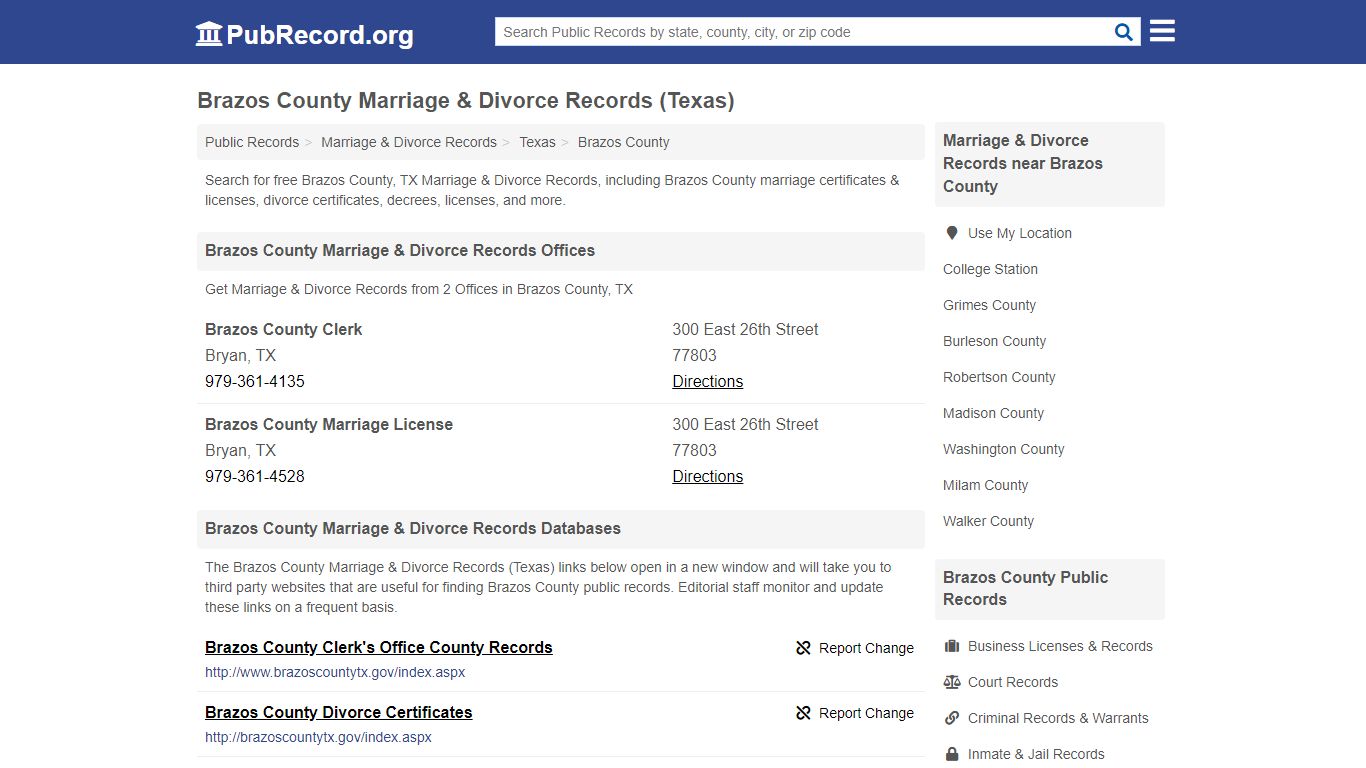Image resolution: width=1366 pixels, height=768 pixels.
Task: Visit the www.brazoscountytx.gov/index.aspx URL
Action: pos(335,672)
